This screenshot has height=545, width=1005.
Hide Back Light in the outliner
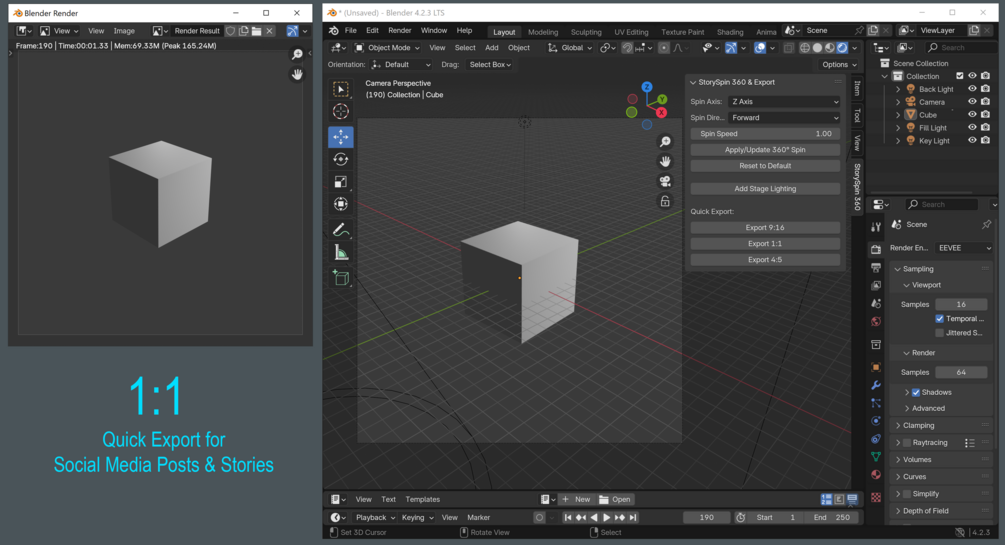click(972, 89)
